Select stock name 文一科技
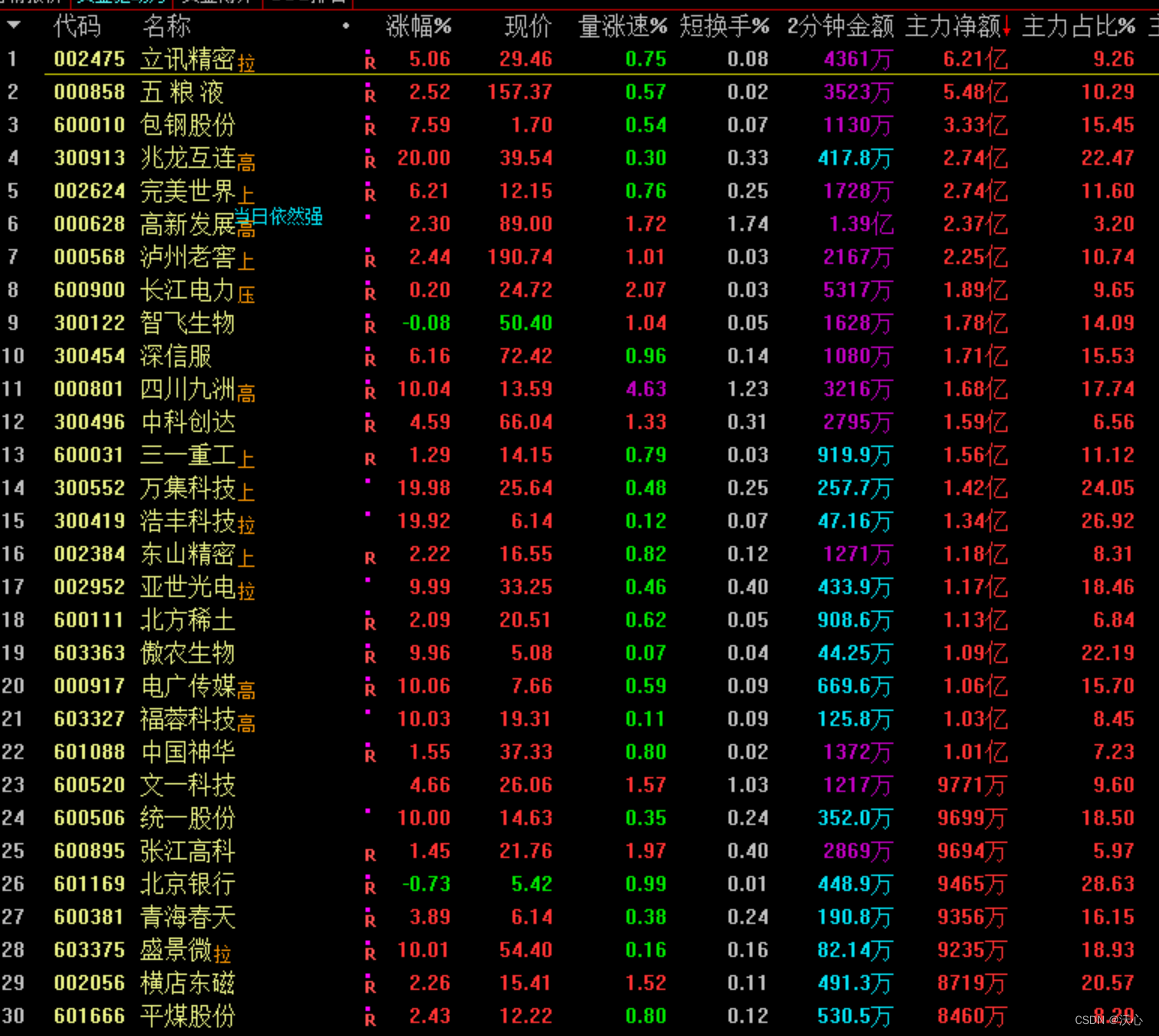The image size is (1159, 1036). coord(188,785)
